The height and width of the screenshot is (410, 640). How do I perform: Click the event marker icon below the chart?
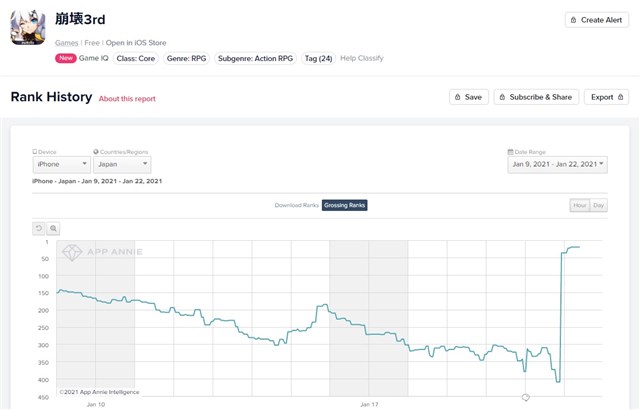[x=526, y=397]
